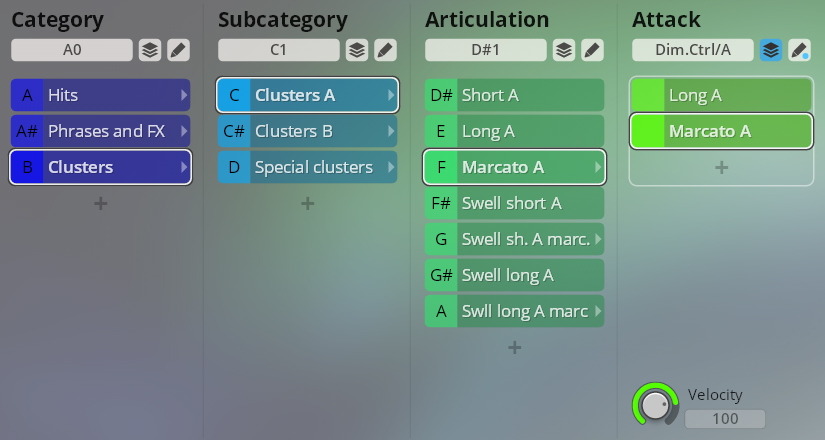Click the Category layers stack icon
Image resolution: width=825 pixels, height=440 pixels.
click(x=149, y=50)
